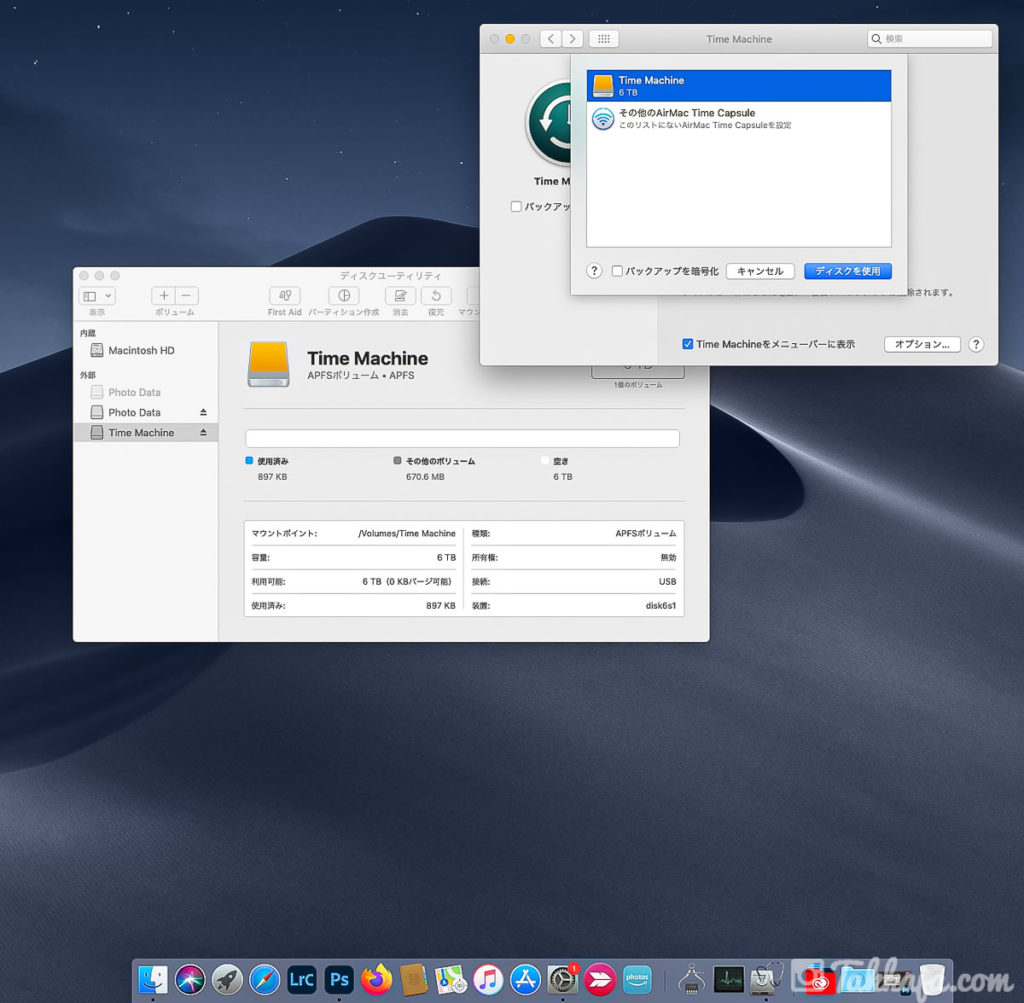Open Photoshop from the Dock
Image resolution: width=1024 pixels, height=1003 pixels.
(339, 978)
